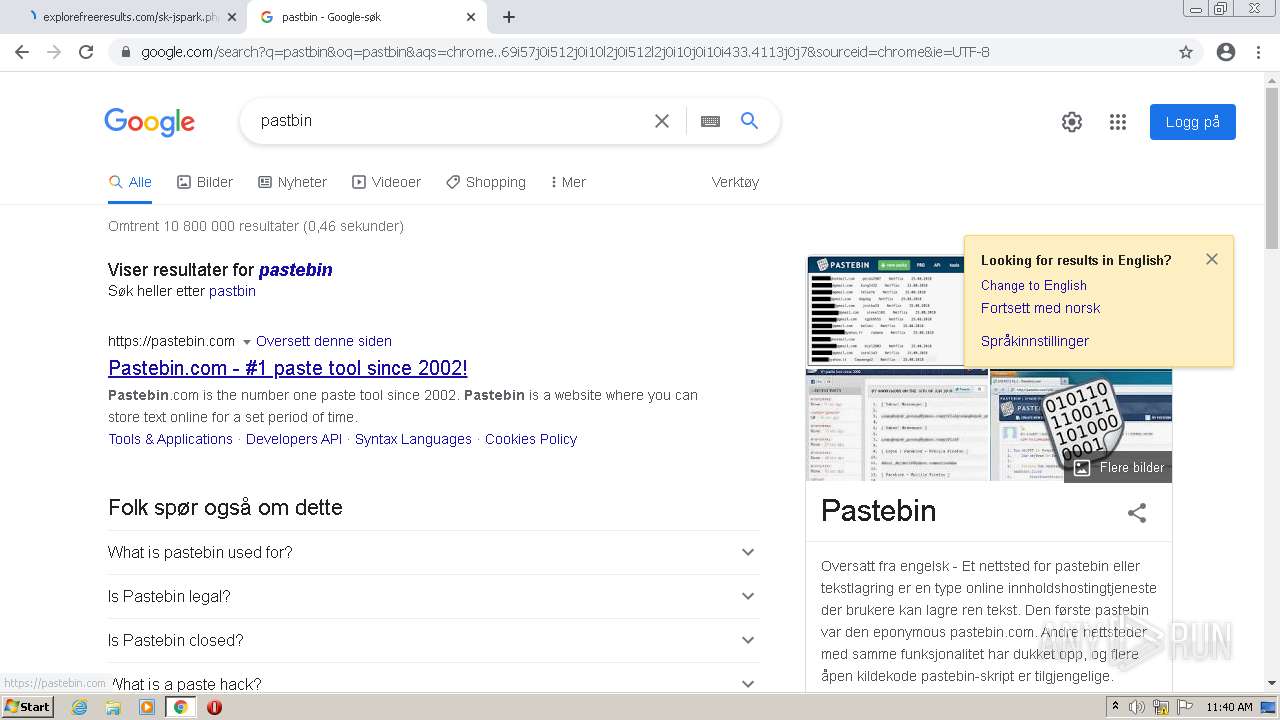Click inside the Google search input field

450,121
